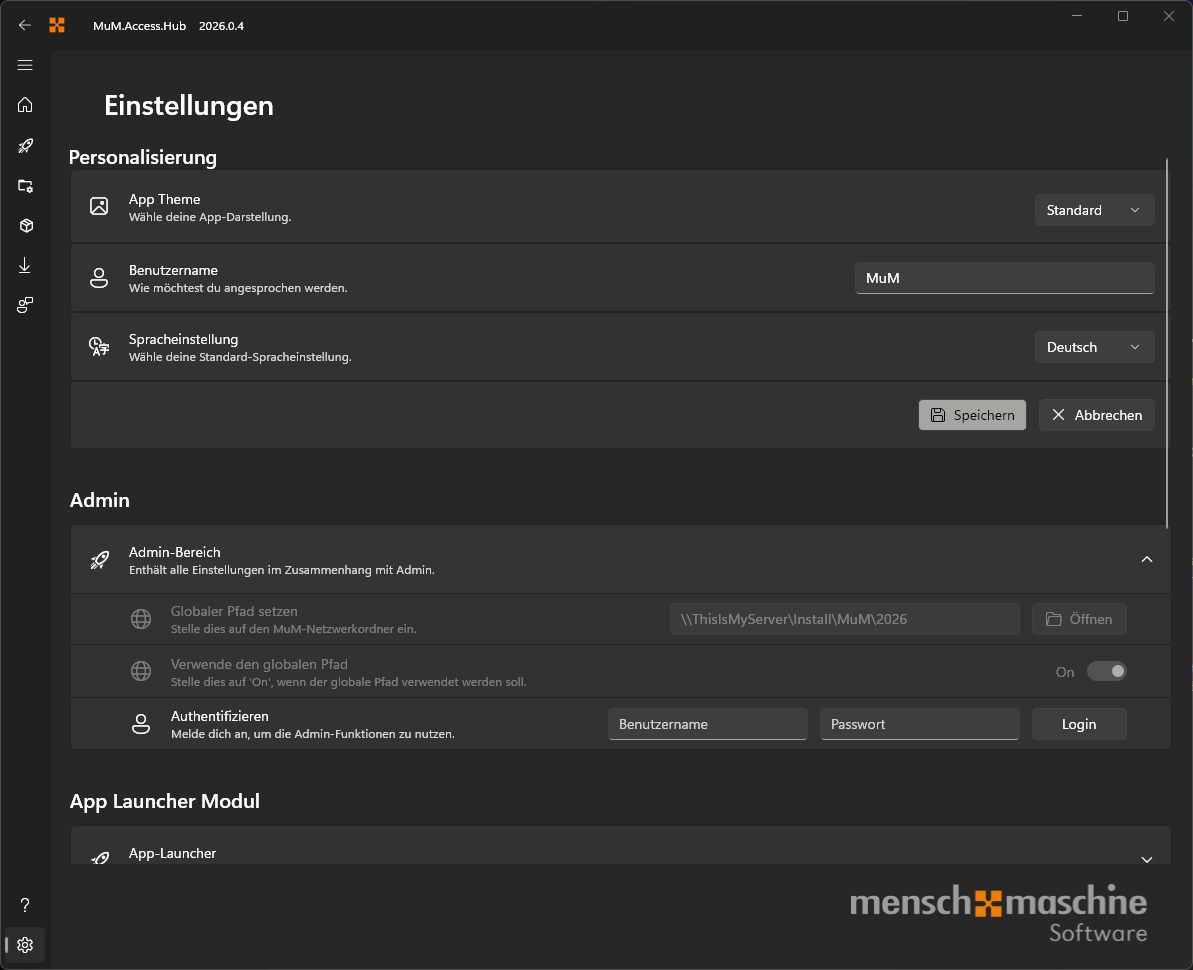Open the hamburger navigation menu
The width and height of the screenshot is (1193, 970).
pyautogui.click(x=25, y=65)
